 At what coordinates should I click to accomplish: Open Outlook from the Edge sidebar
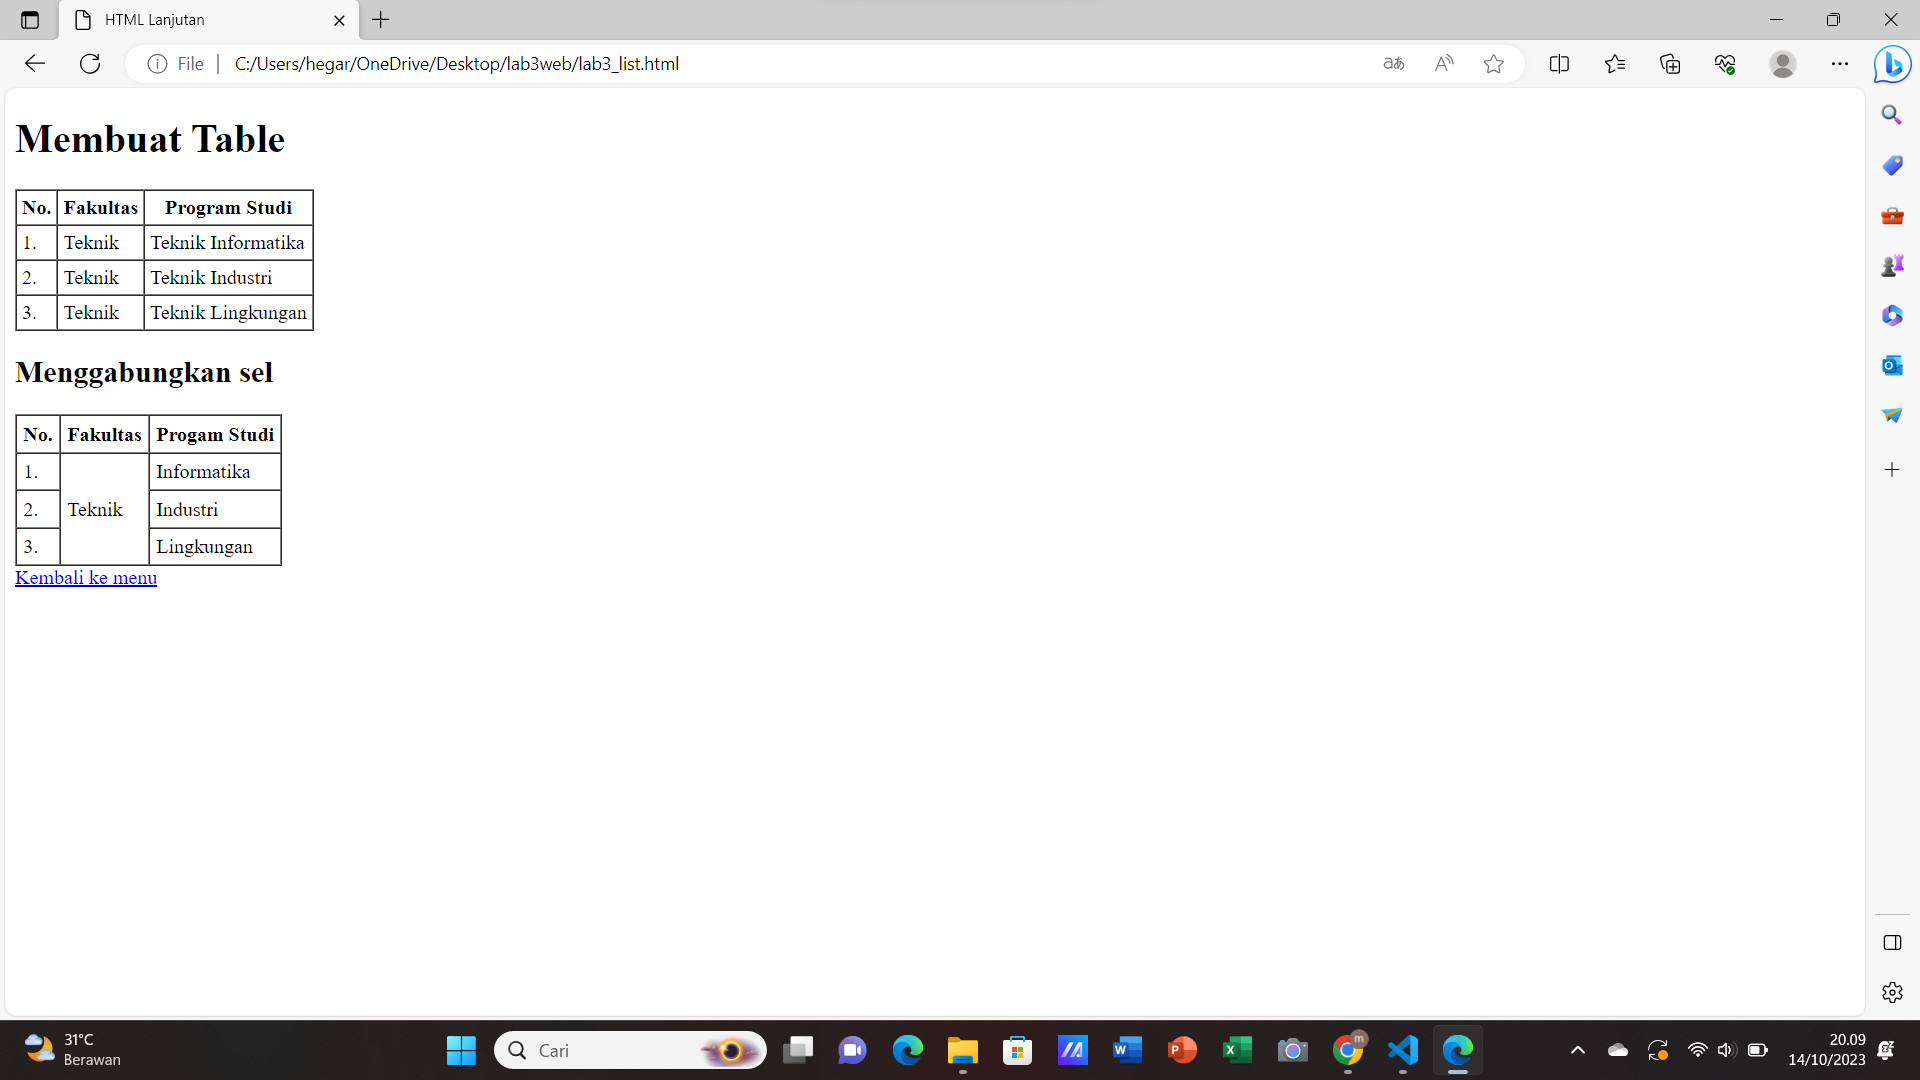point(1891,365)
